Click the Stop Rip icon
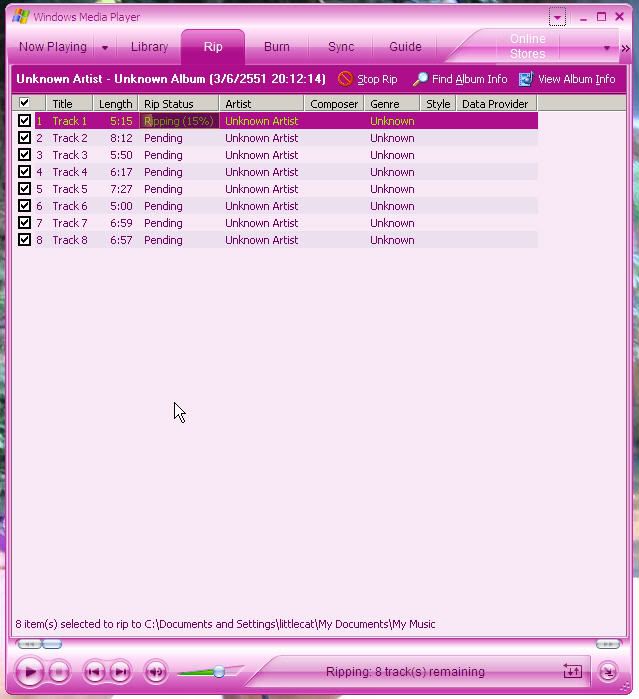Image resolution: width=639 pixels, height=699 pixels. 345,79
